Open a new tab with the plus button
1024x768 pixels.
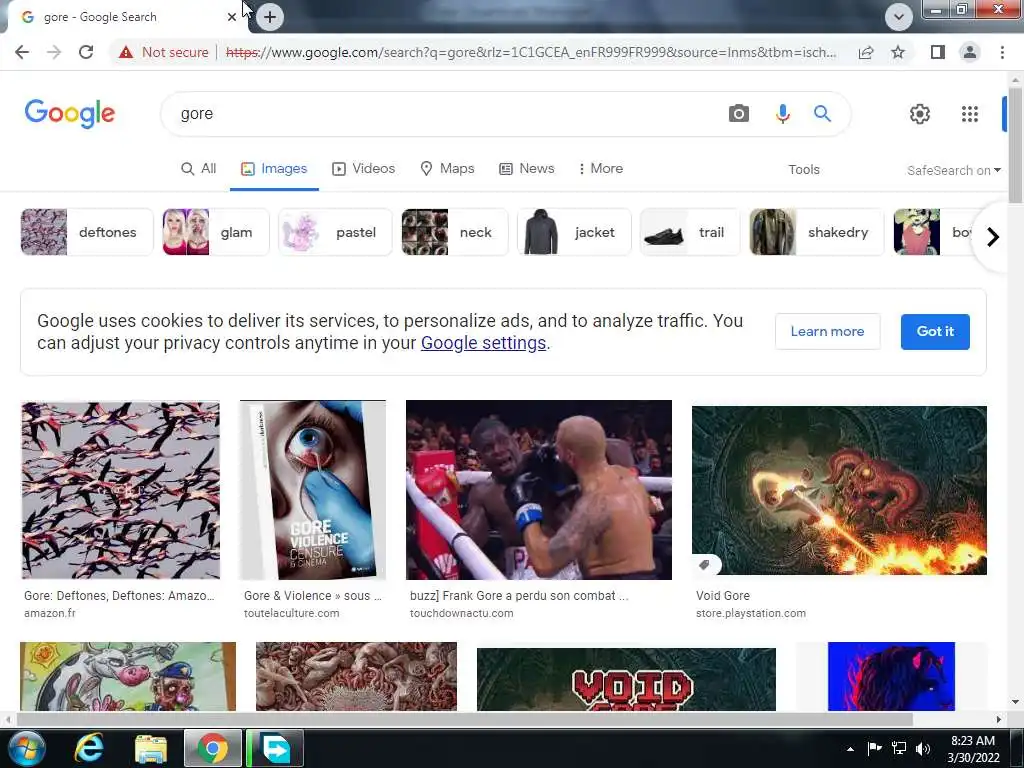point(270,17)
